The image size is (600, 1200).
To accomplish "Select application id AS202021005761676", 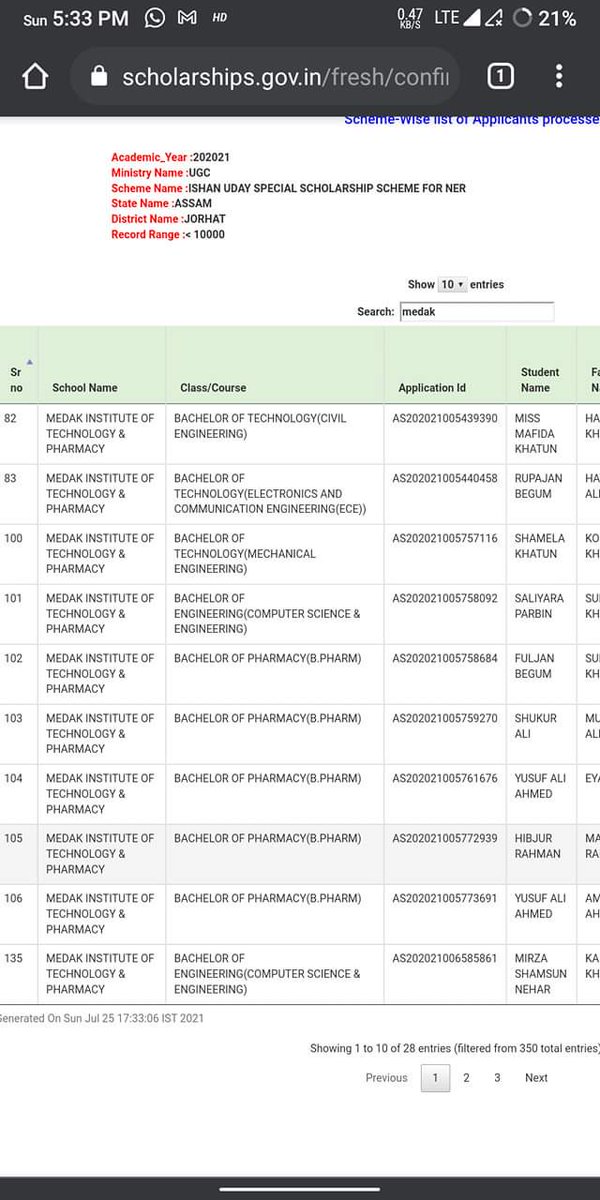I will (444, 778).
